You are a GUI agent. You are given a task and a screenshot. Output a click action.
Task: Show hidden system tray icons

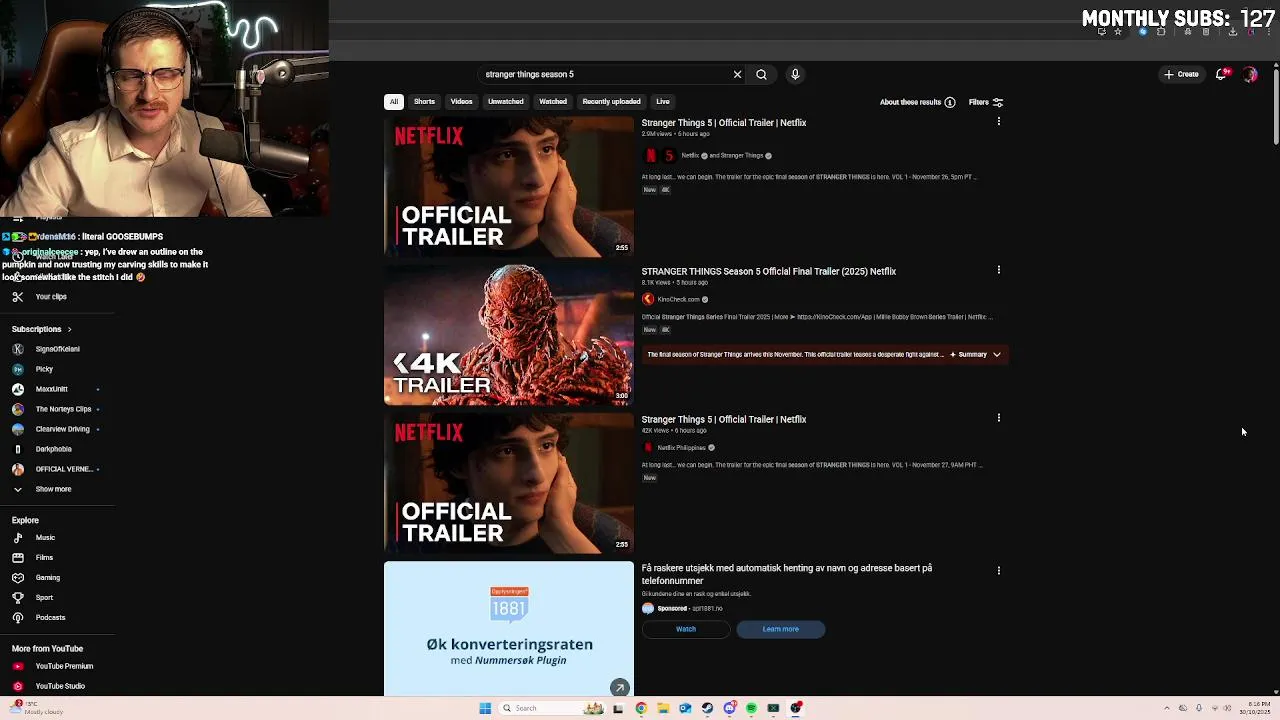tap(1166, 708)
